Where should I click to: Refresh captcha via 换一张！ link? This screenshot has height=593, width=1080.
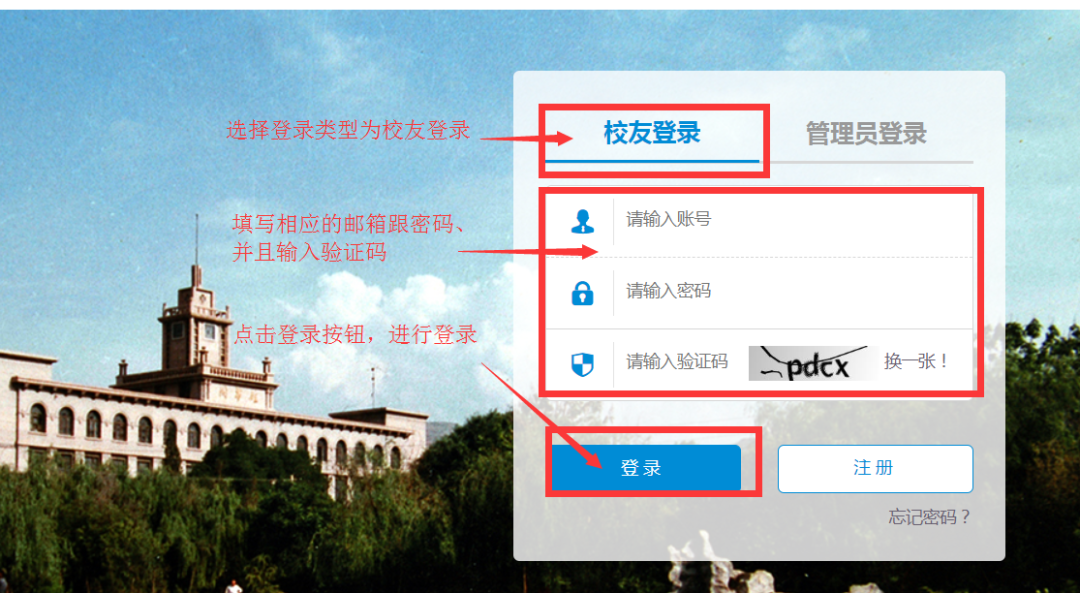916,362
